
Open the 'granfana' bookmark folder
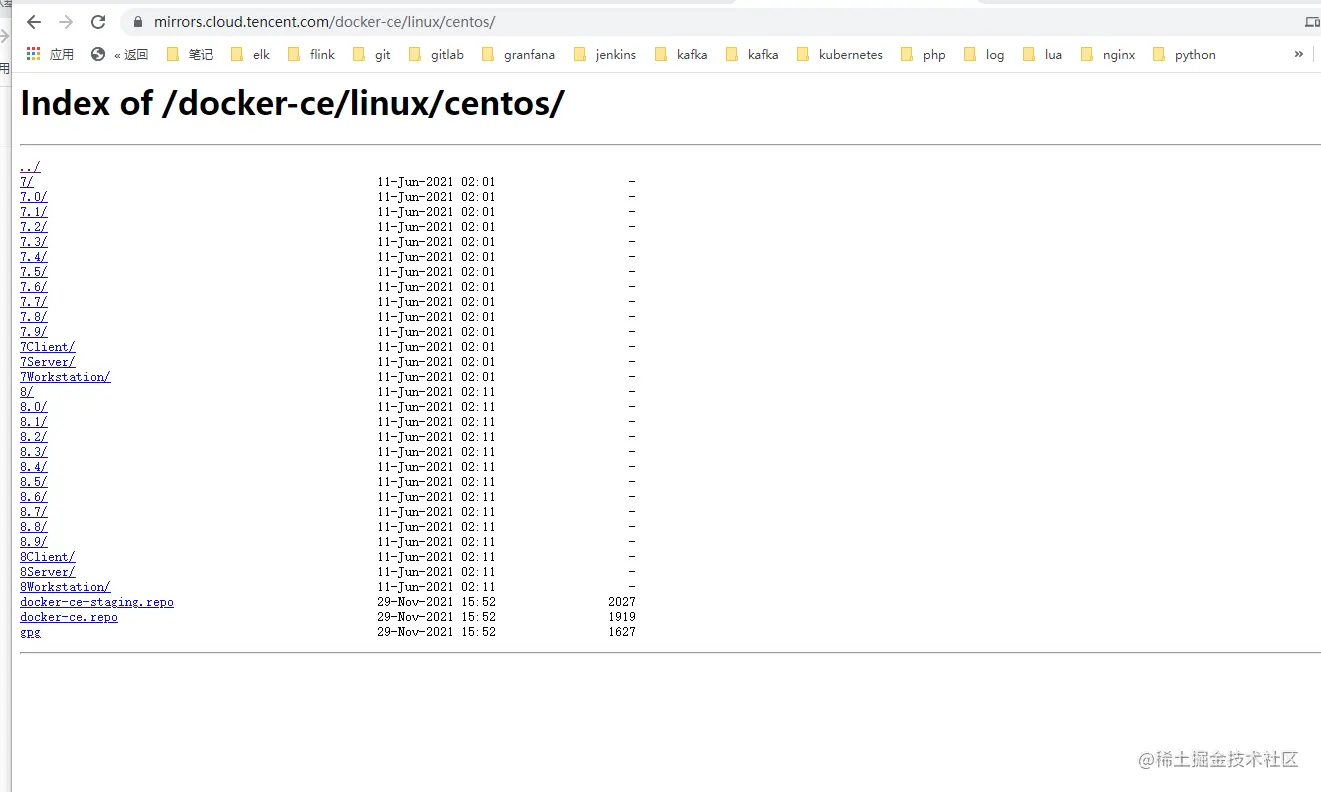point(518,54)
